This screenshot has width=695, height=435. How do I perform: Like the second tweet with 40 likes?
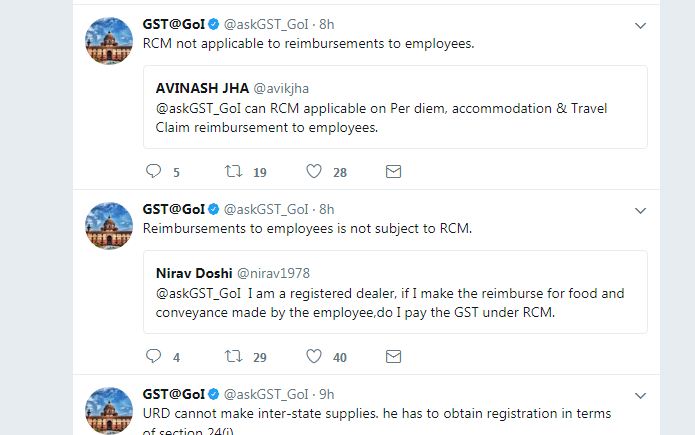(x=314, y=356)
